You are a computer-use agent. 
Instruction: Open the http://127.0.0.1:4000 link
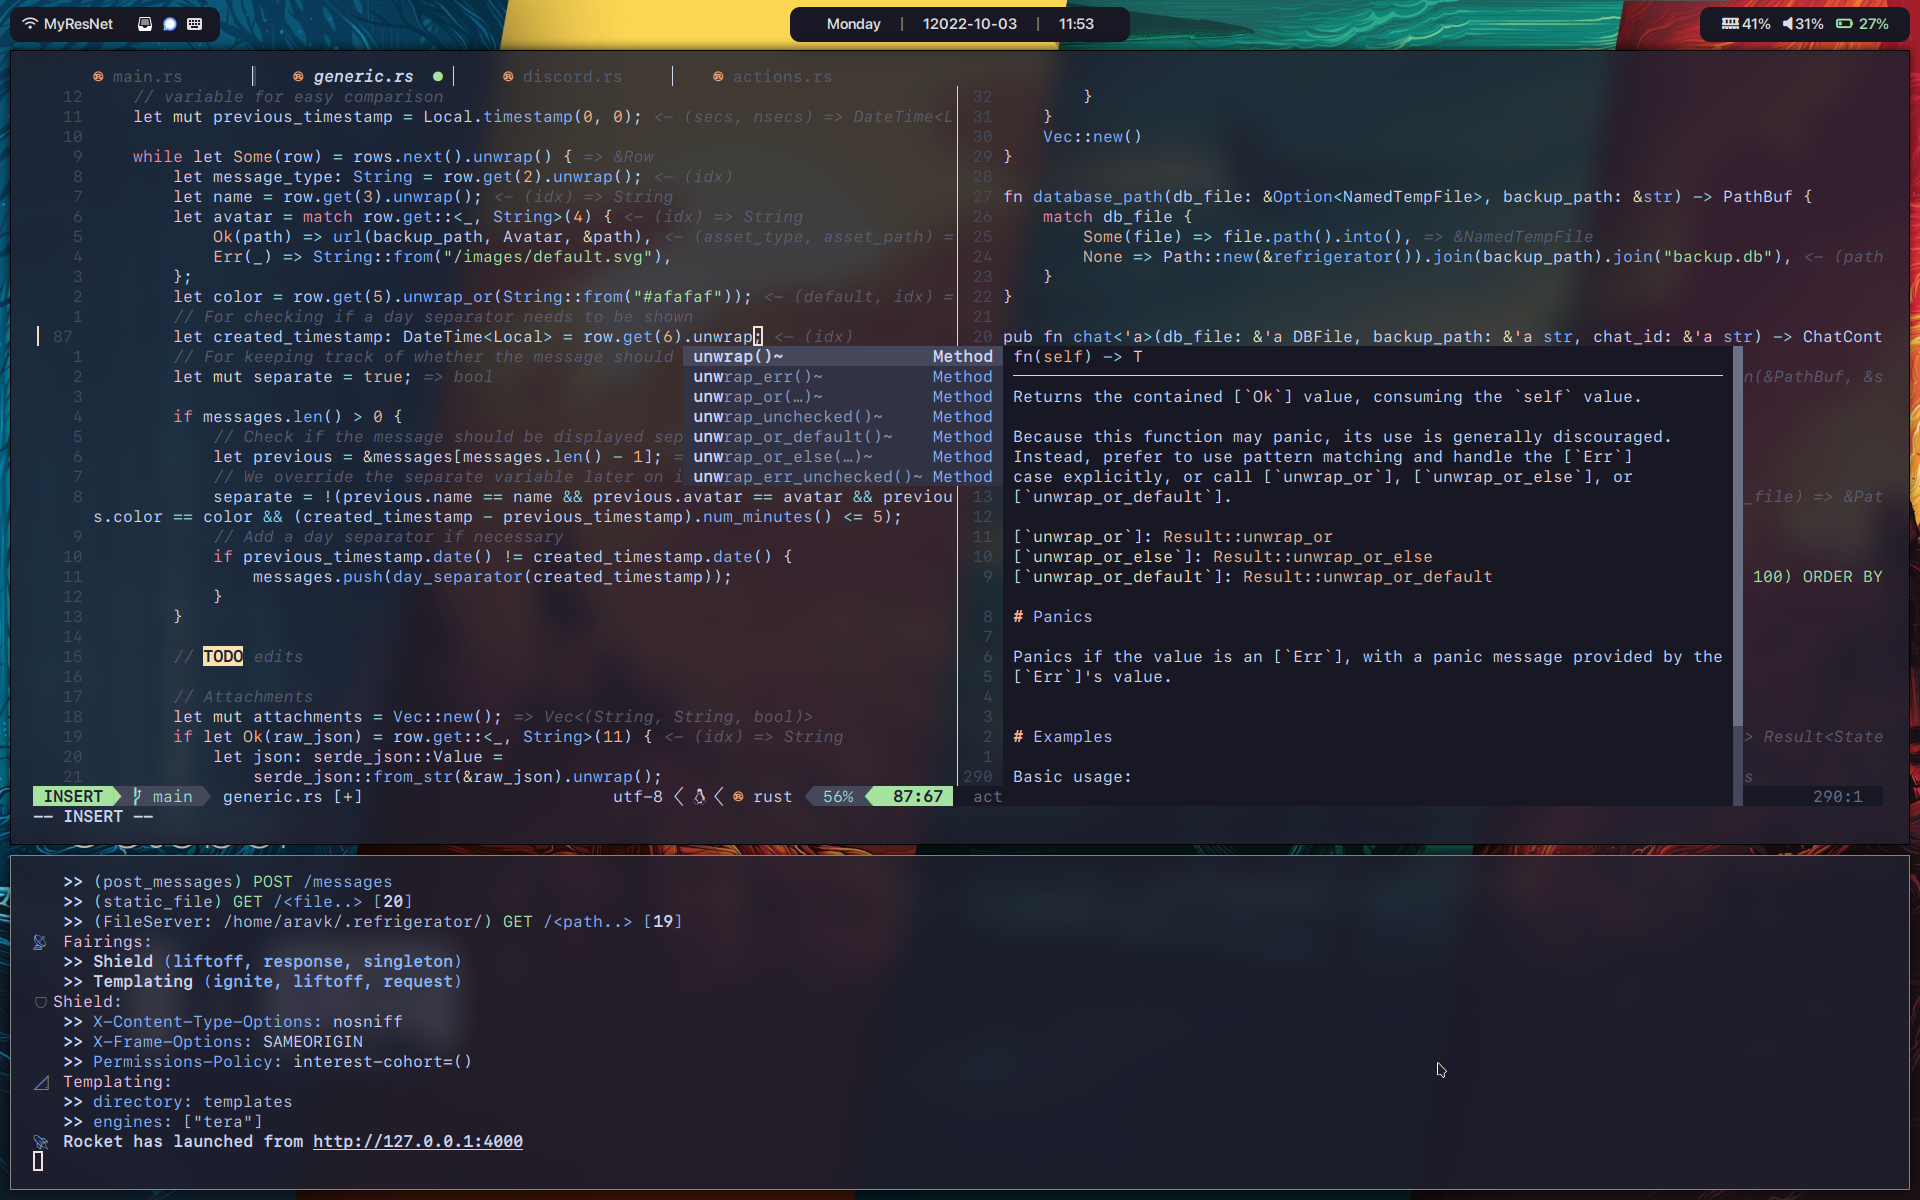coord(417,1142)
